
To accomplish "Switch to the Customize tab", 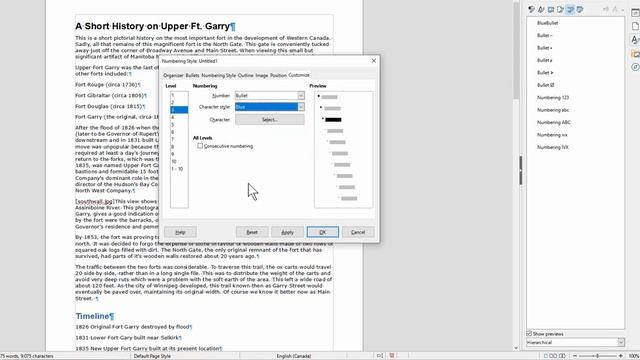I will coord(299,75).
